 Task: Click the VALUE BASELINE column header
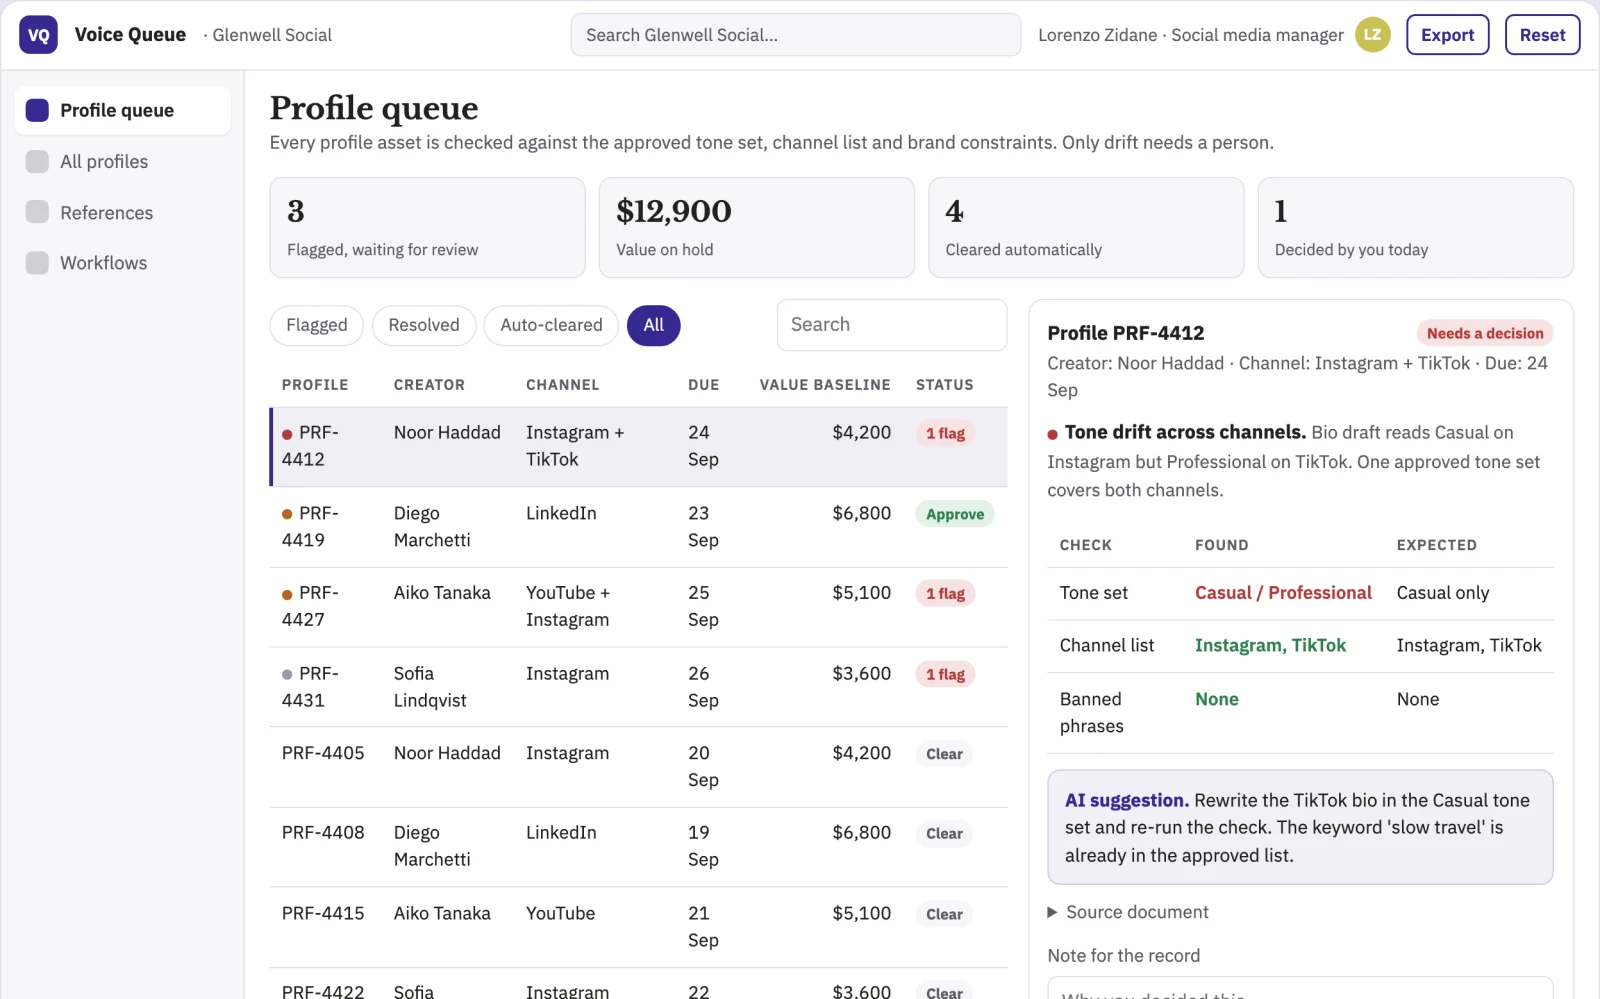tap(825, 385)
